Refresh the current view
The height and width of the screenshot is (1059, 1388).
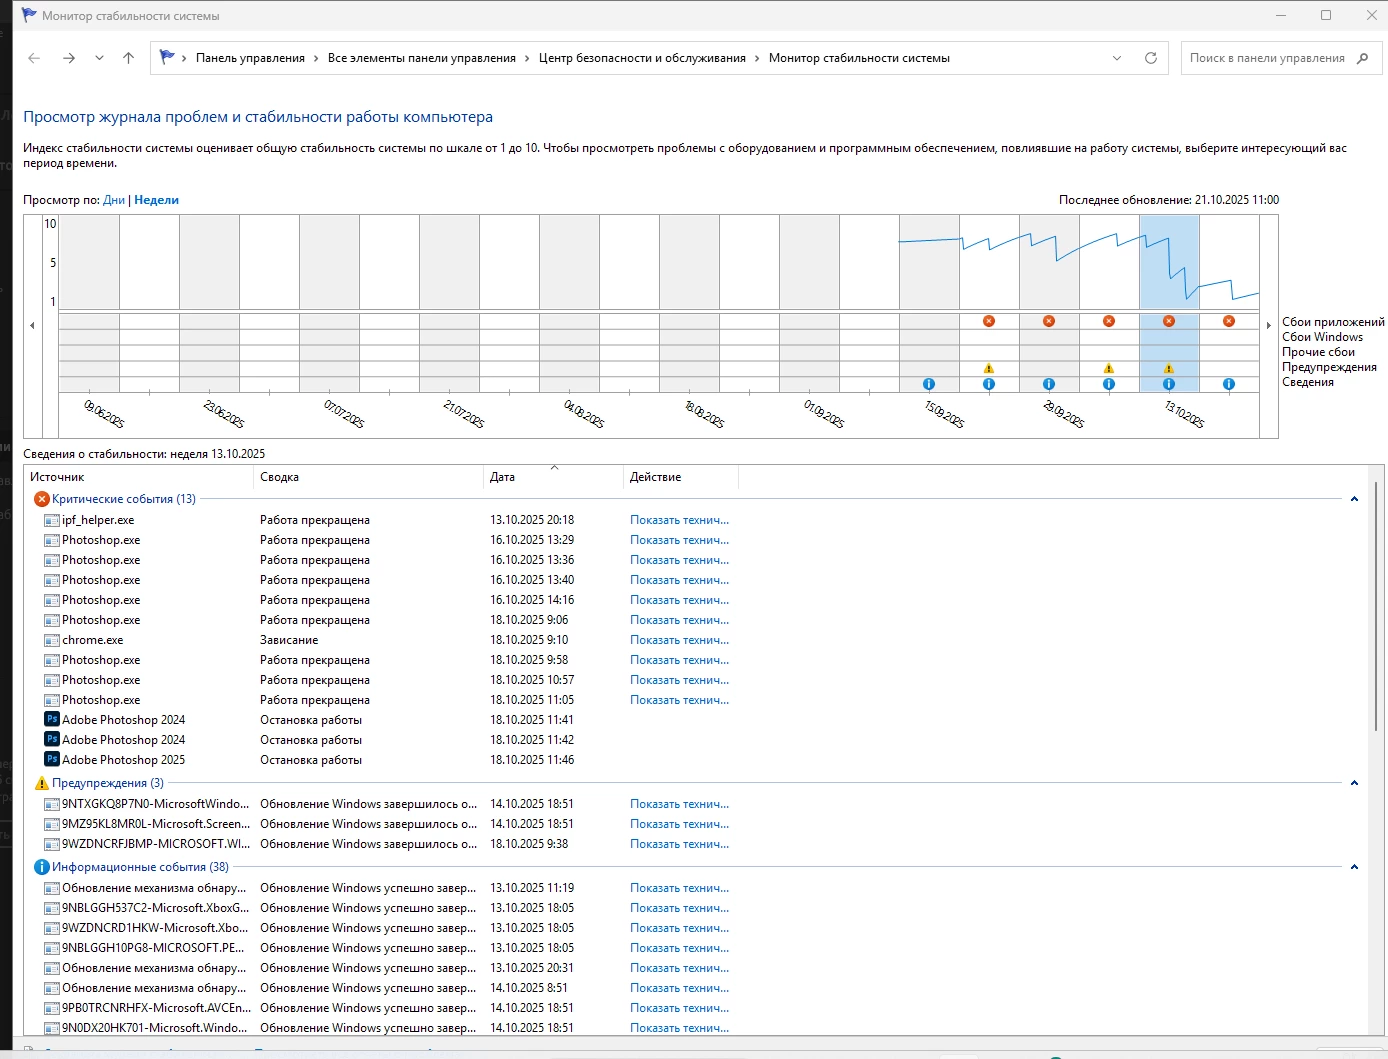click(1151, 58)
